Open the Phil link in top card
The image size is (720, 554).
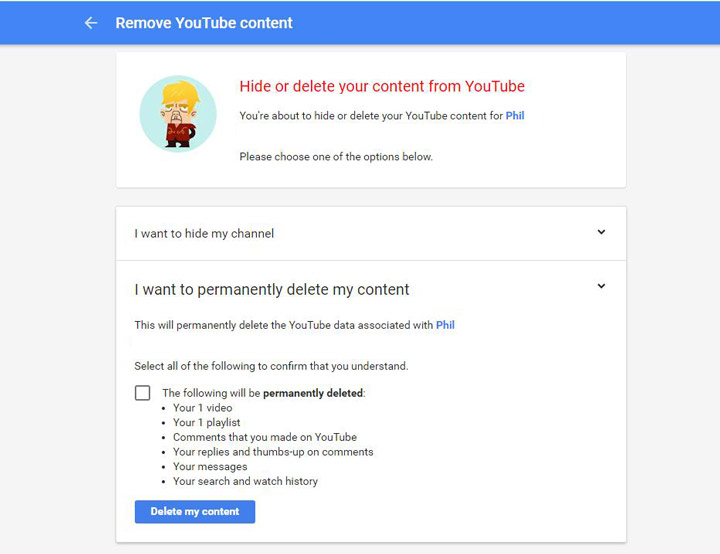(515, 116)
